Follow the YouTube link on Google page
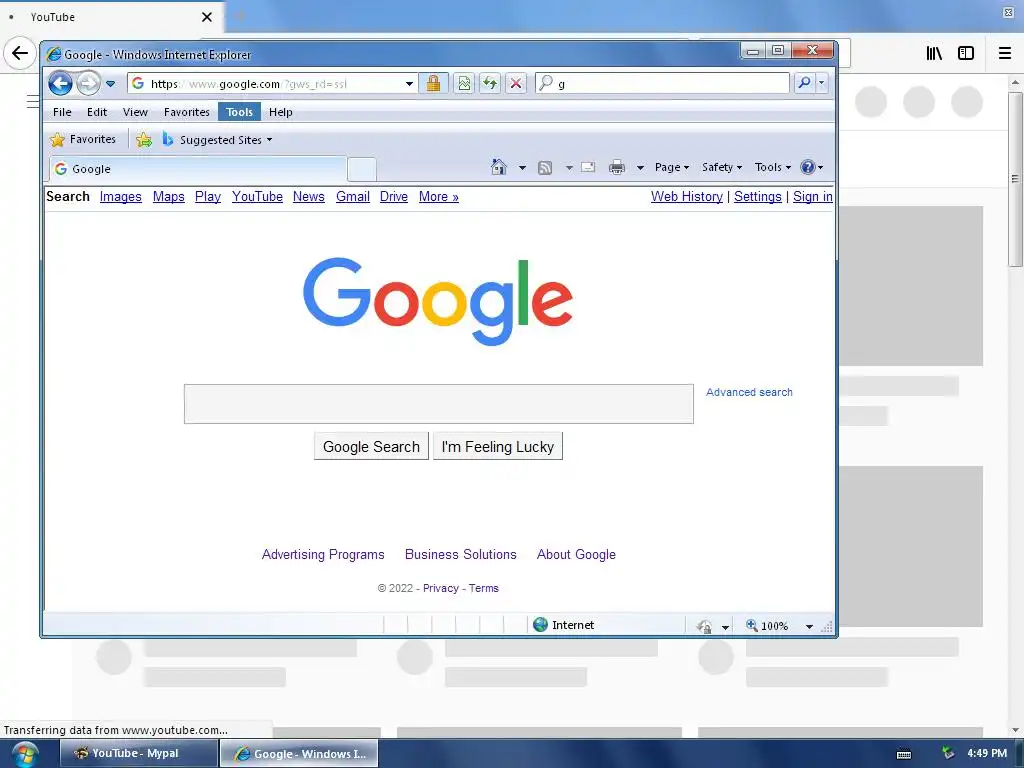Screen dimensions: 1024x768 pos(257,197)
